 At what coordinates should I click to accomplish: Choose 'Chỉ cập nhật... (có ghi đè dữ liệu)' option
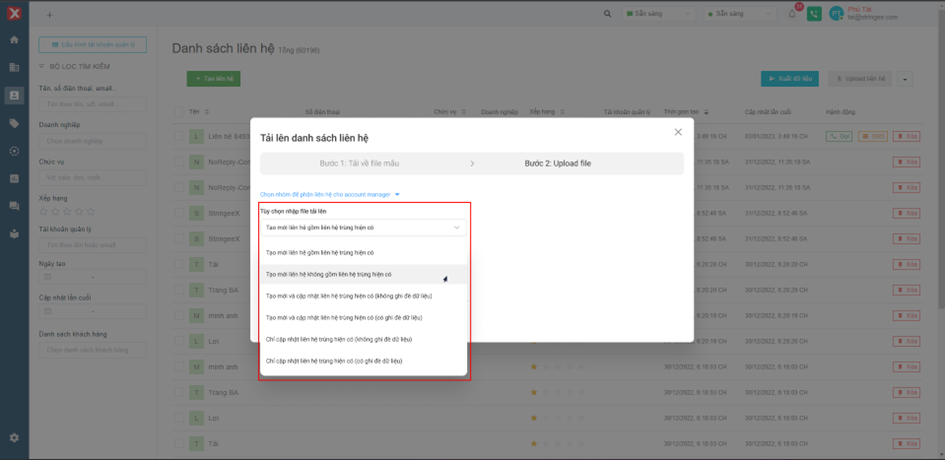click(335, 360)
